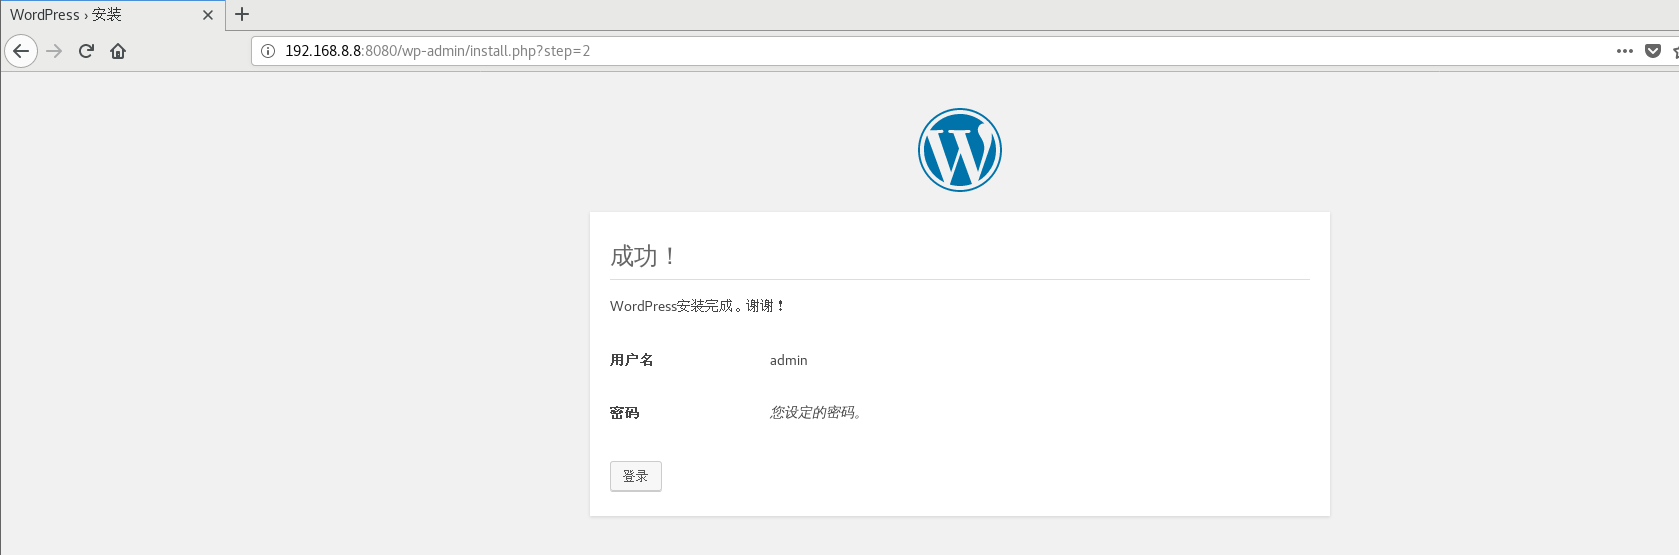Open the page actions three-dot menu
The width and height of the screenshot is (1679, 555).
point(1625,51)
